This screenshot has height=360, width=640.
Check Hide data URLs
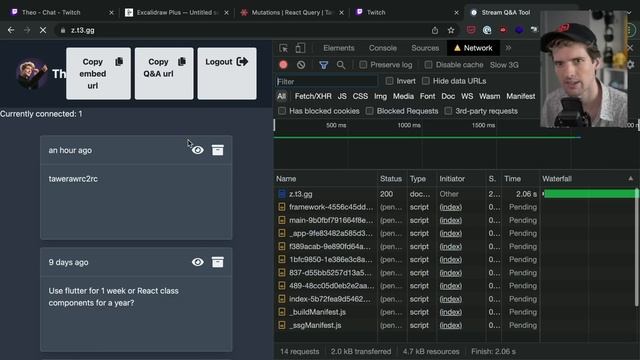click(x=426, y=81)
